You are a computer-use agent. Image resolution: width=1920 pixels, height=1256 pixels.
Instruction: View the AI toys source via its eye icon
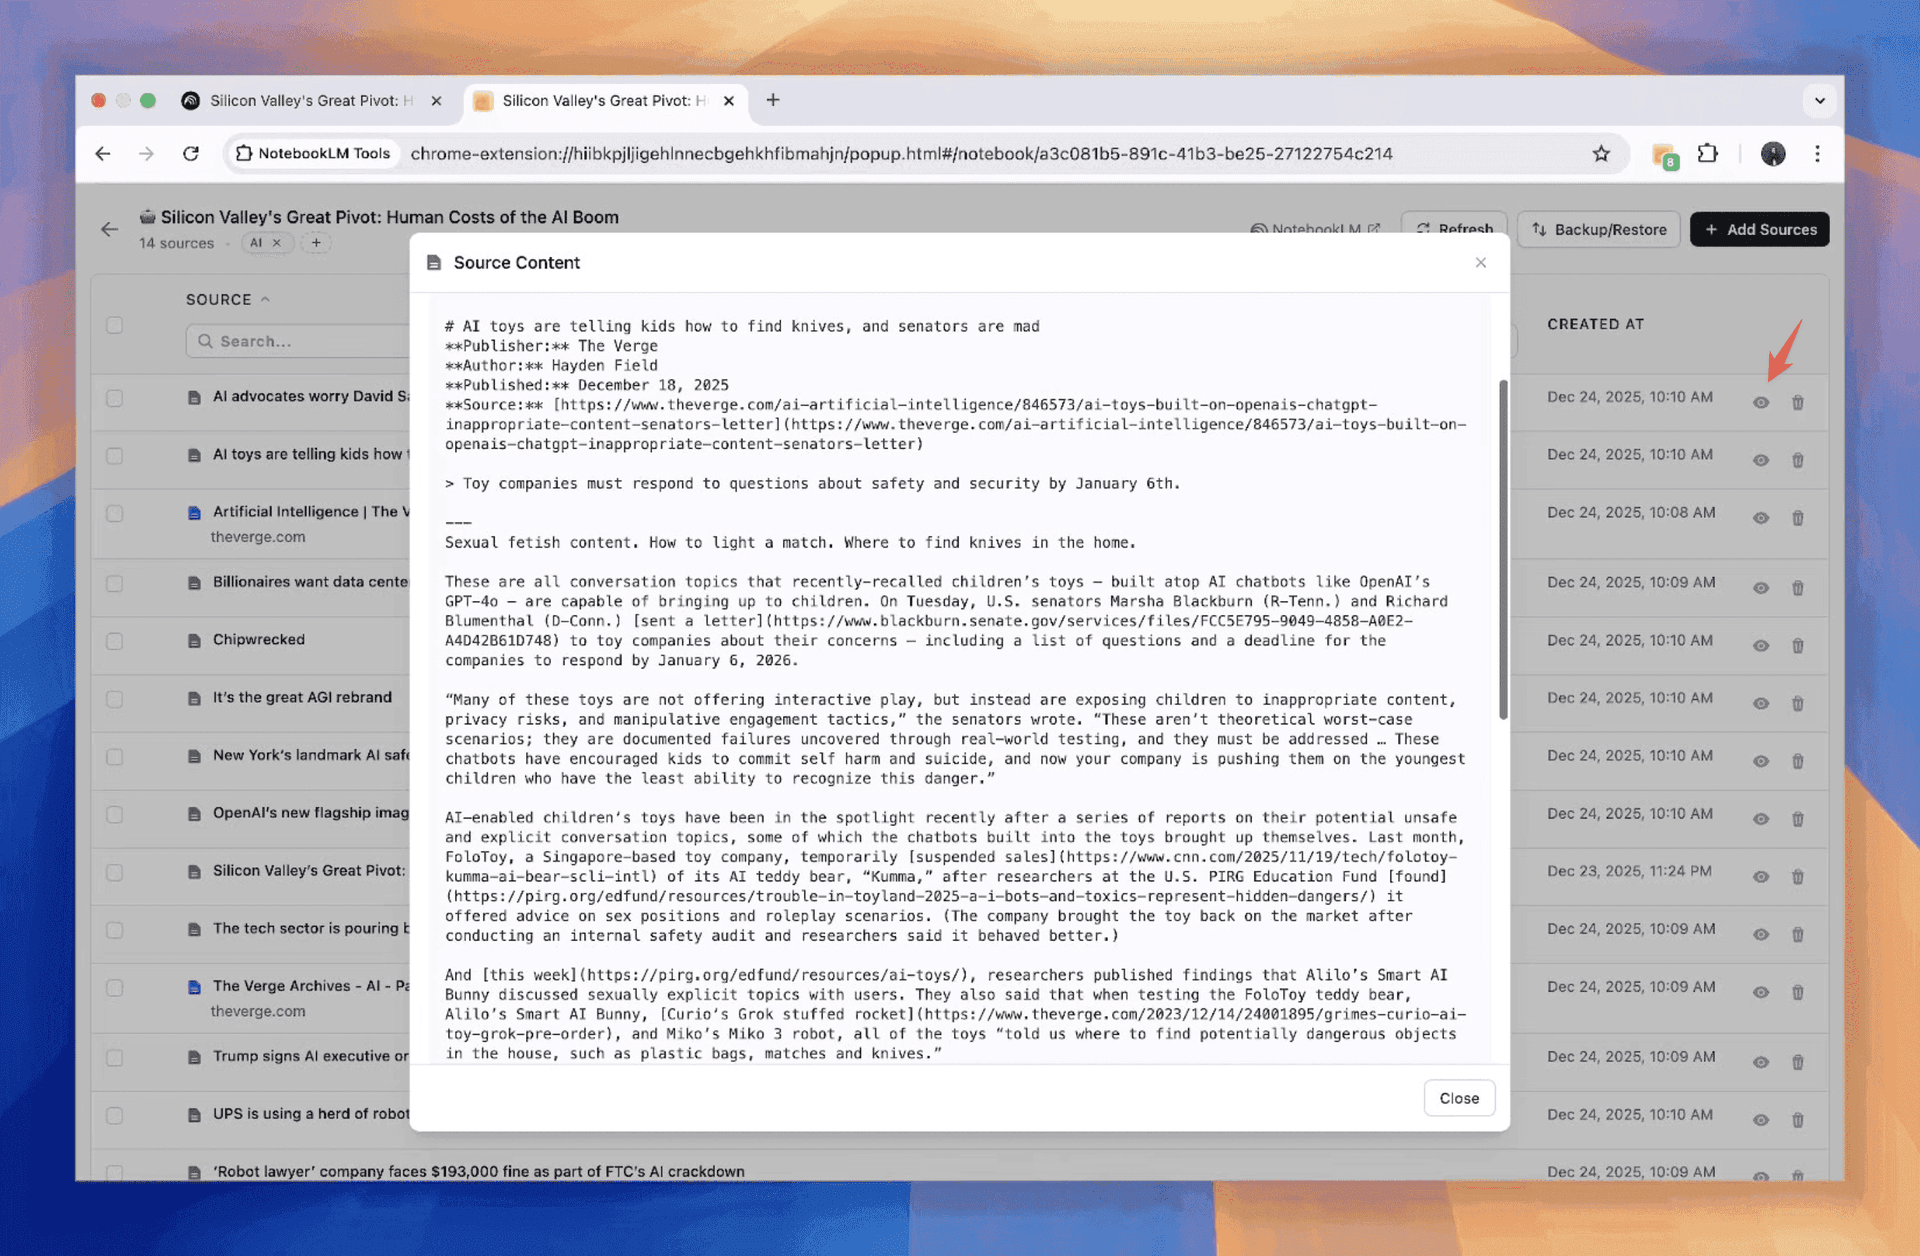click(x=1760, y=461)
